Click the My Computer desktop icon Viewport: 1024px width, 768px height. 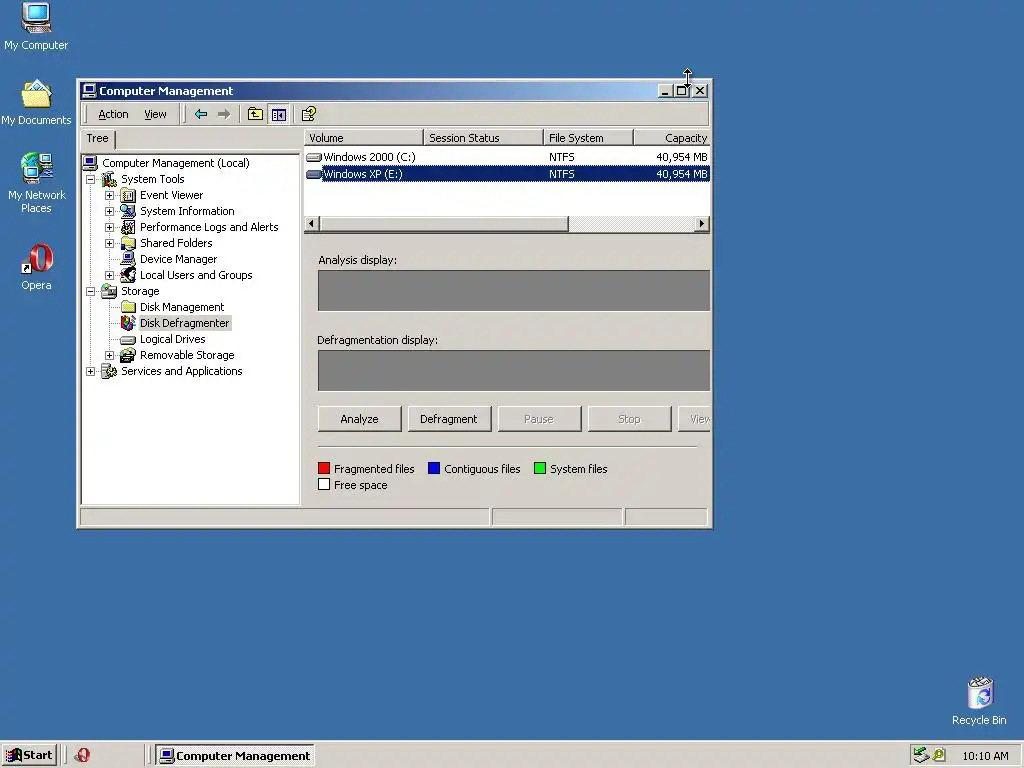click(x=36, y=18)
